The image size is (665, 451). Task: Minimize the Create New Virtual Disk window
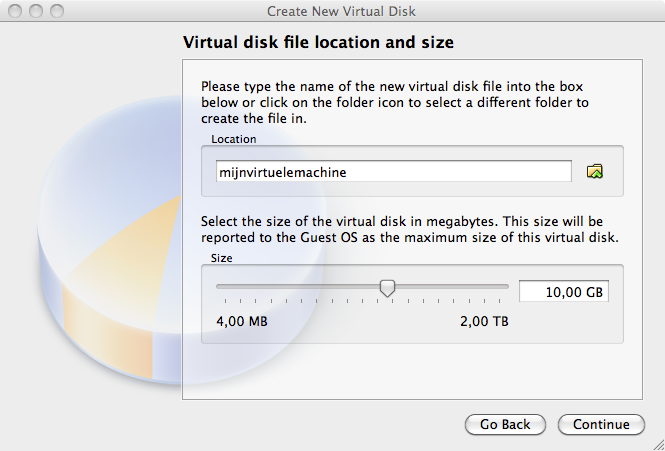coord(36,11)
